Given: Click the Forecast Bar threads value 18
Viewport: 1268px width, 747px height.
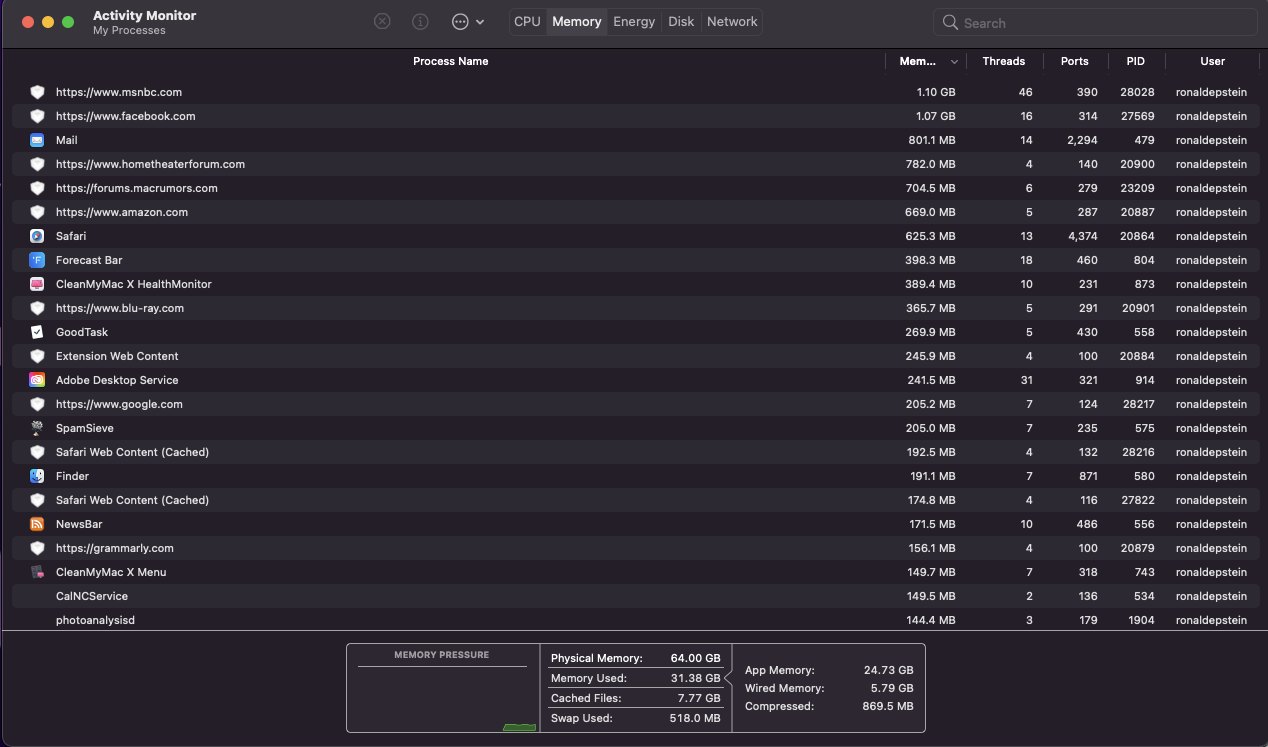Looking at the screenshot, I should click(1026, 260).
